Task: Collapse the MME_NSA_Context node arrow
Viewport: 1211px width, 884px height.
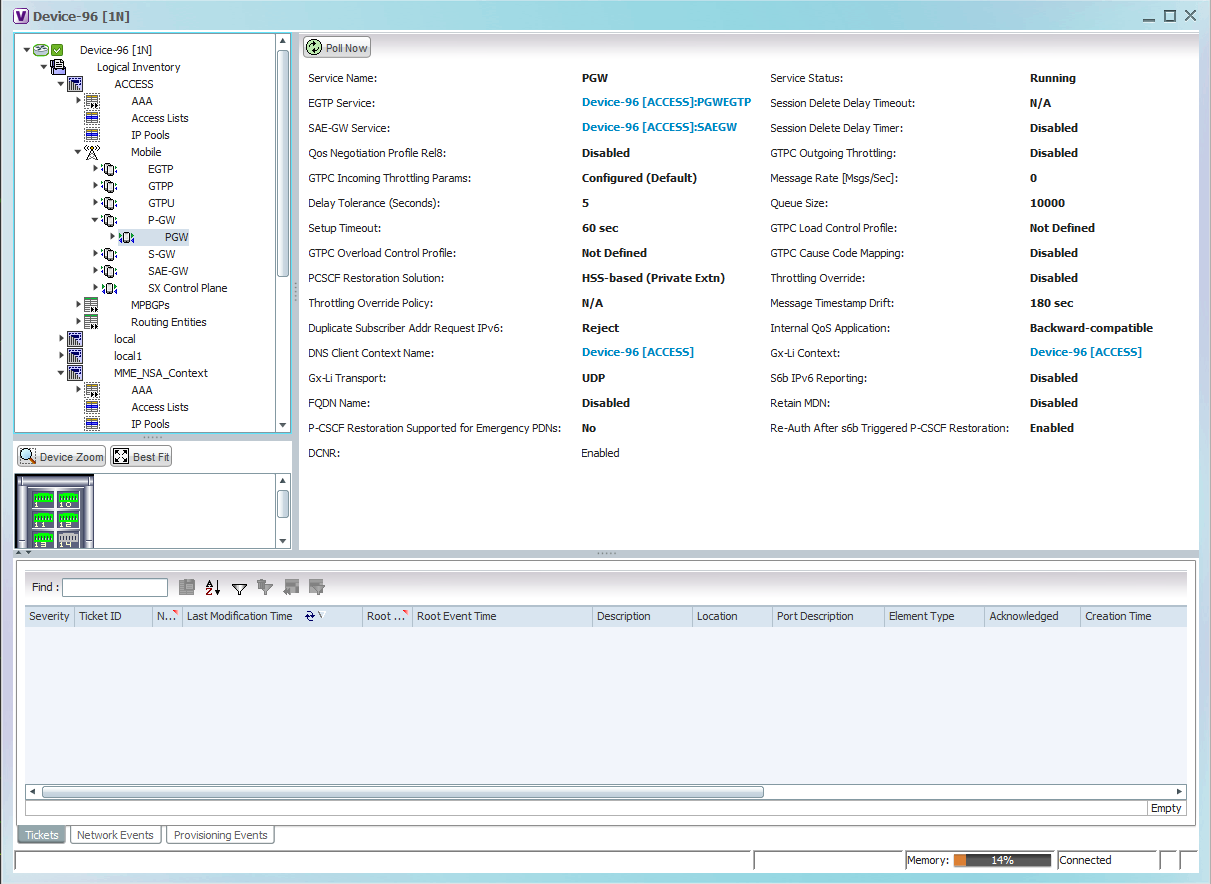Action: click(61, 373)
